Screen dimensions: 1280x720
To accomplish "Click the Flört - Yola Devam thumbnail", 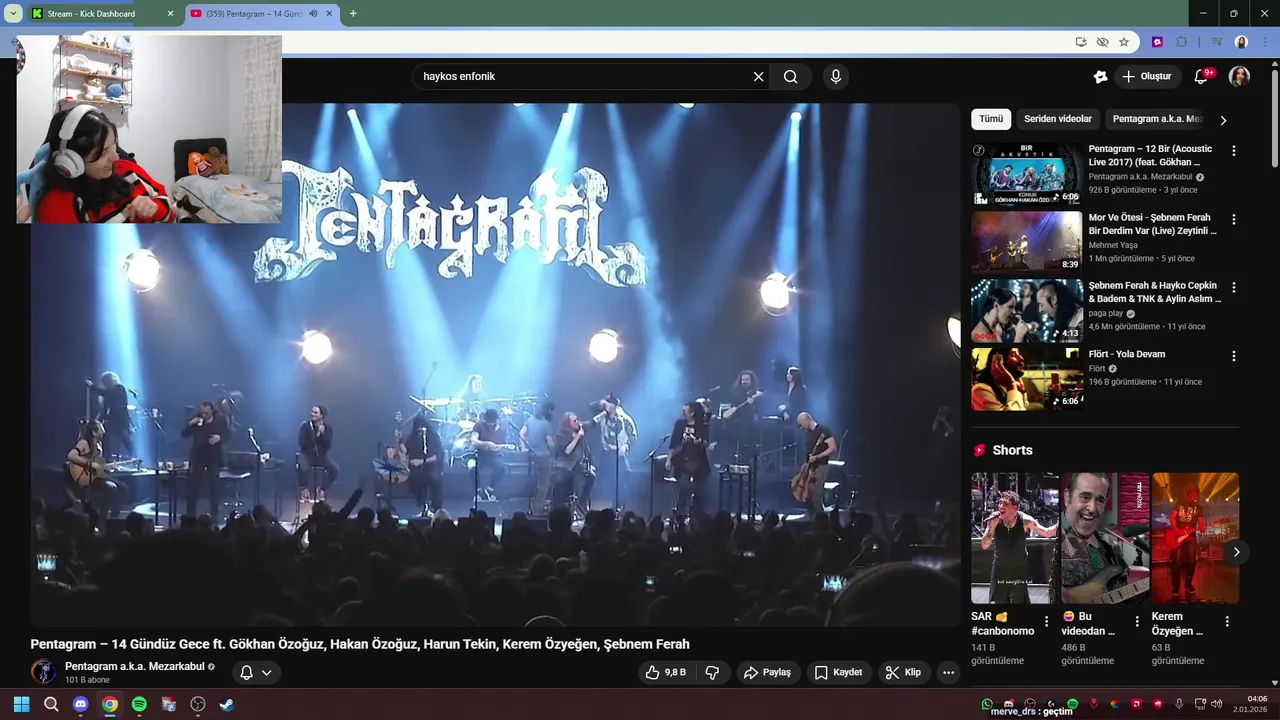I will [1027, 378].
